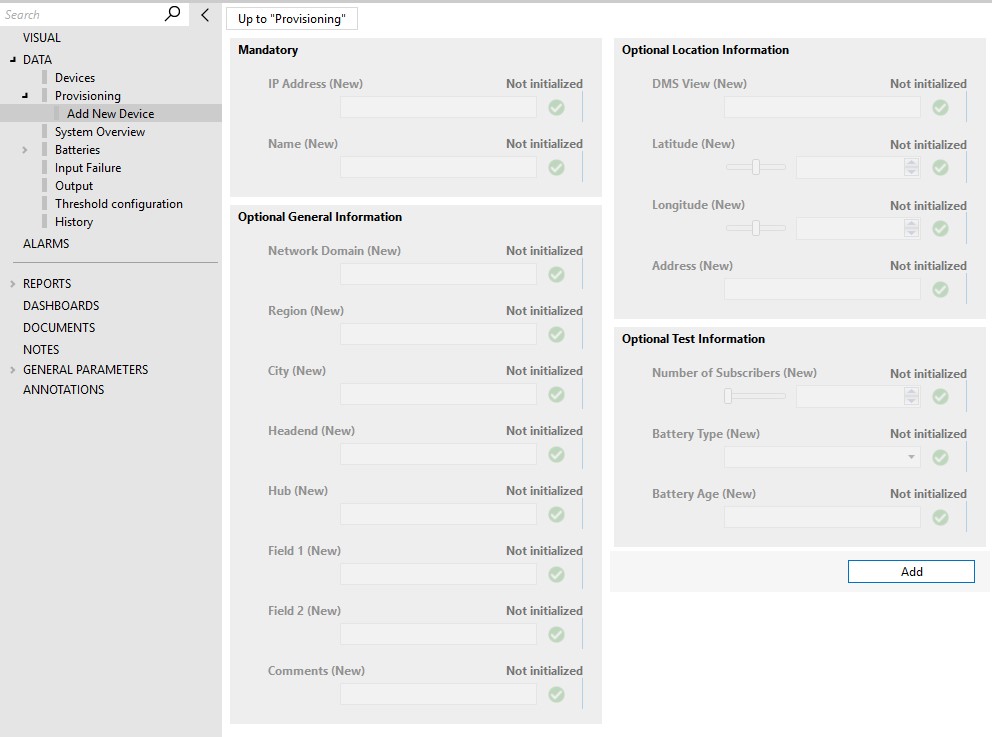Click the Headend input field
Viewport: 992px width, 737px height.
(x=438, y=454)
